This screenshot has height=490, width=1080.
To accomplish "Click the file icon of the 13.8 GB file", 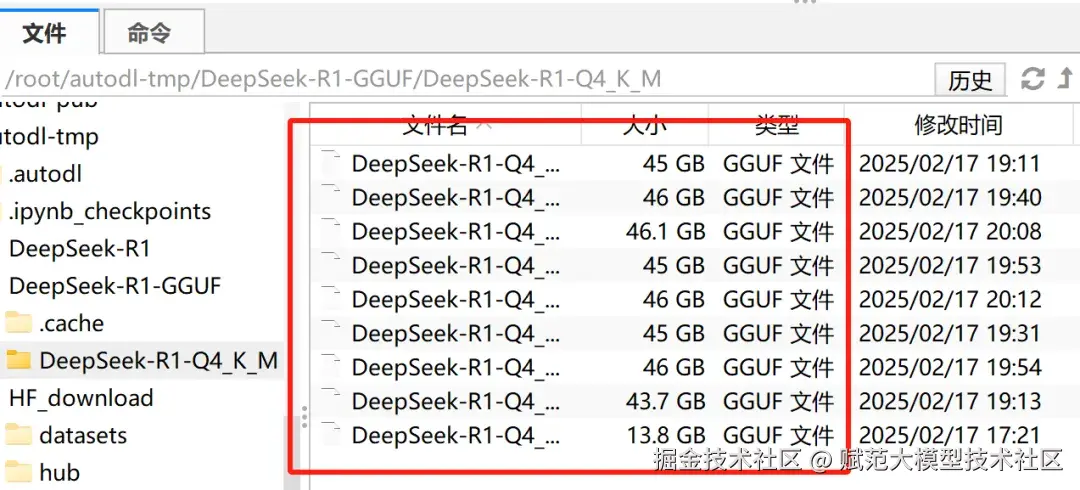I will pos(332,436).
